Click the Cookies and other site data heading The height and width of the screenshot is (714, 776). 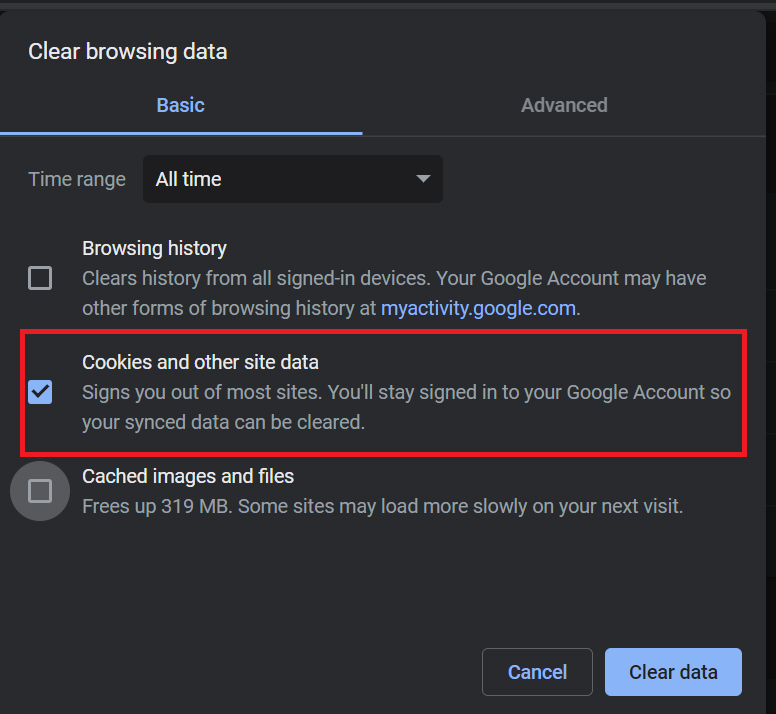click(x=200, y=362)
